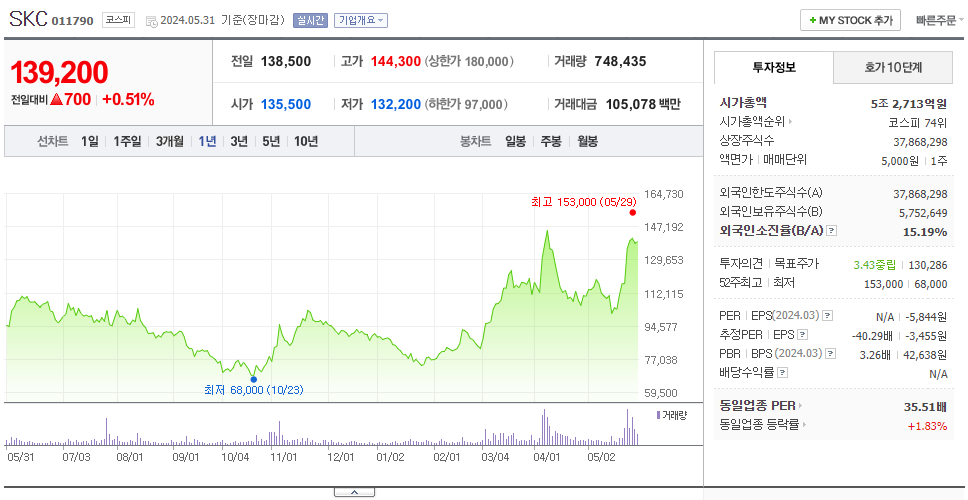
Task: Click 하한가 97,000 lower limit text
Action: coord(467,104)
